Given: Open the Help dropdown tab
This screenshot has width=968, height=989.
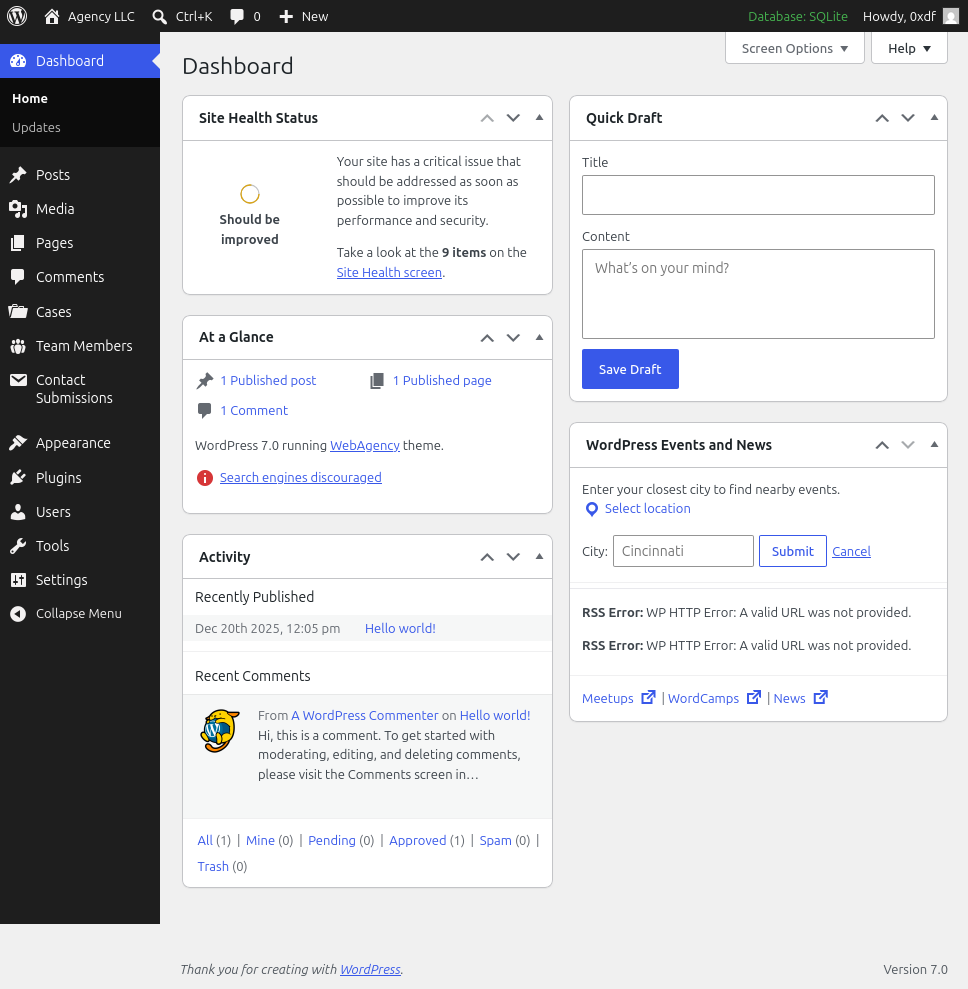Looking at the screenshot, I should 909,49.
